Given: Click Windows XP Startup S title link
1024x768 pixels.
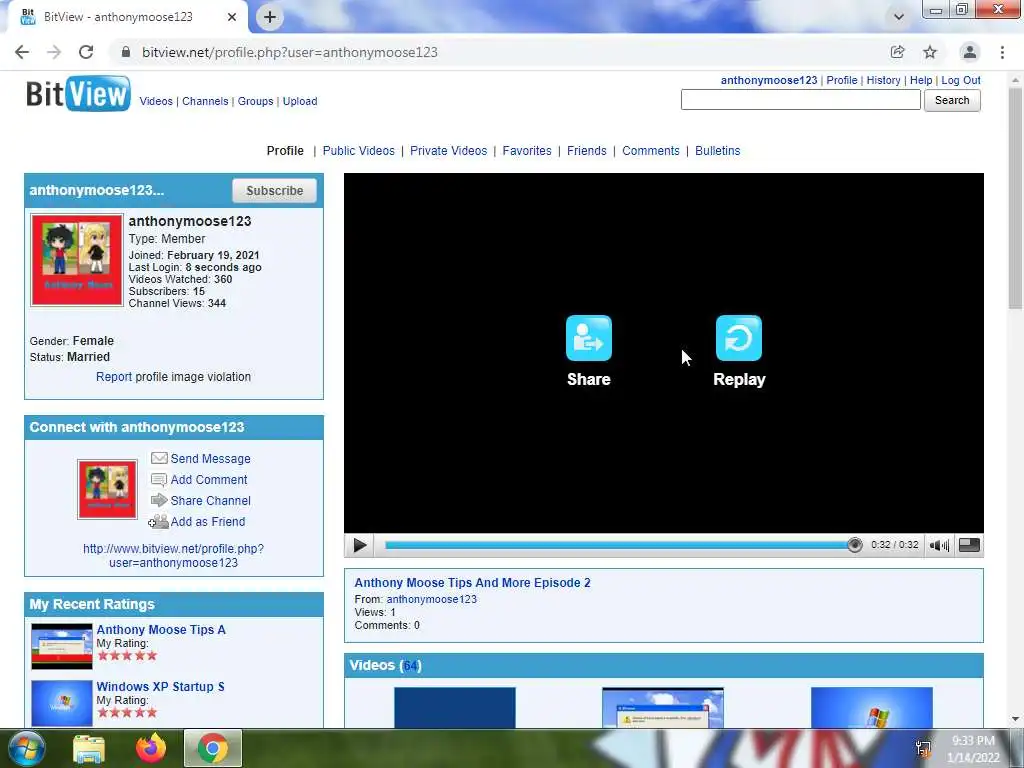Looking at the screenshot, I should click(x=161, y=687).
